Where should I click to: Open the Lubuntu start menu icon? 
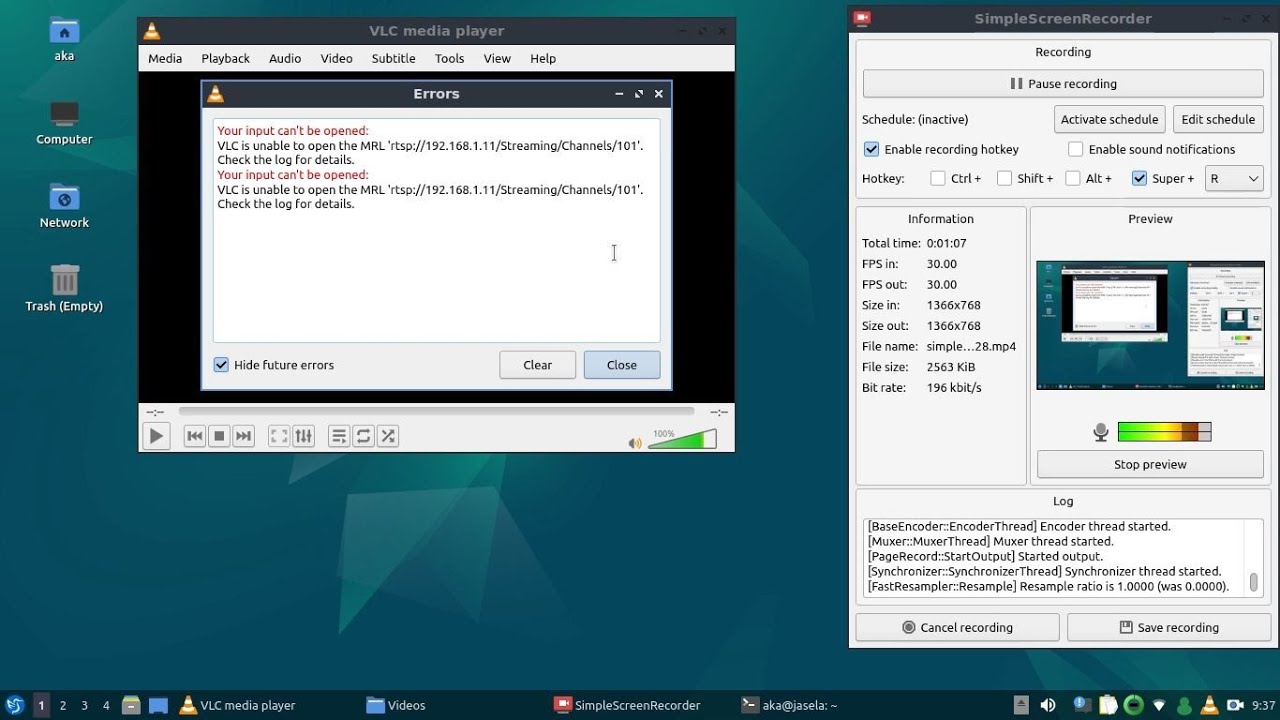pos(14,705)
